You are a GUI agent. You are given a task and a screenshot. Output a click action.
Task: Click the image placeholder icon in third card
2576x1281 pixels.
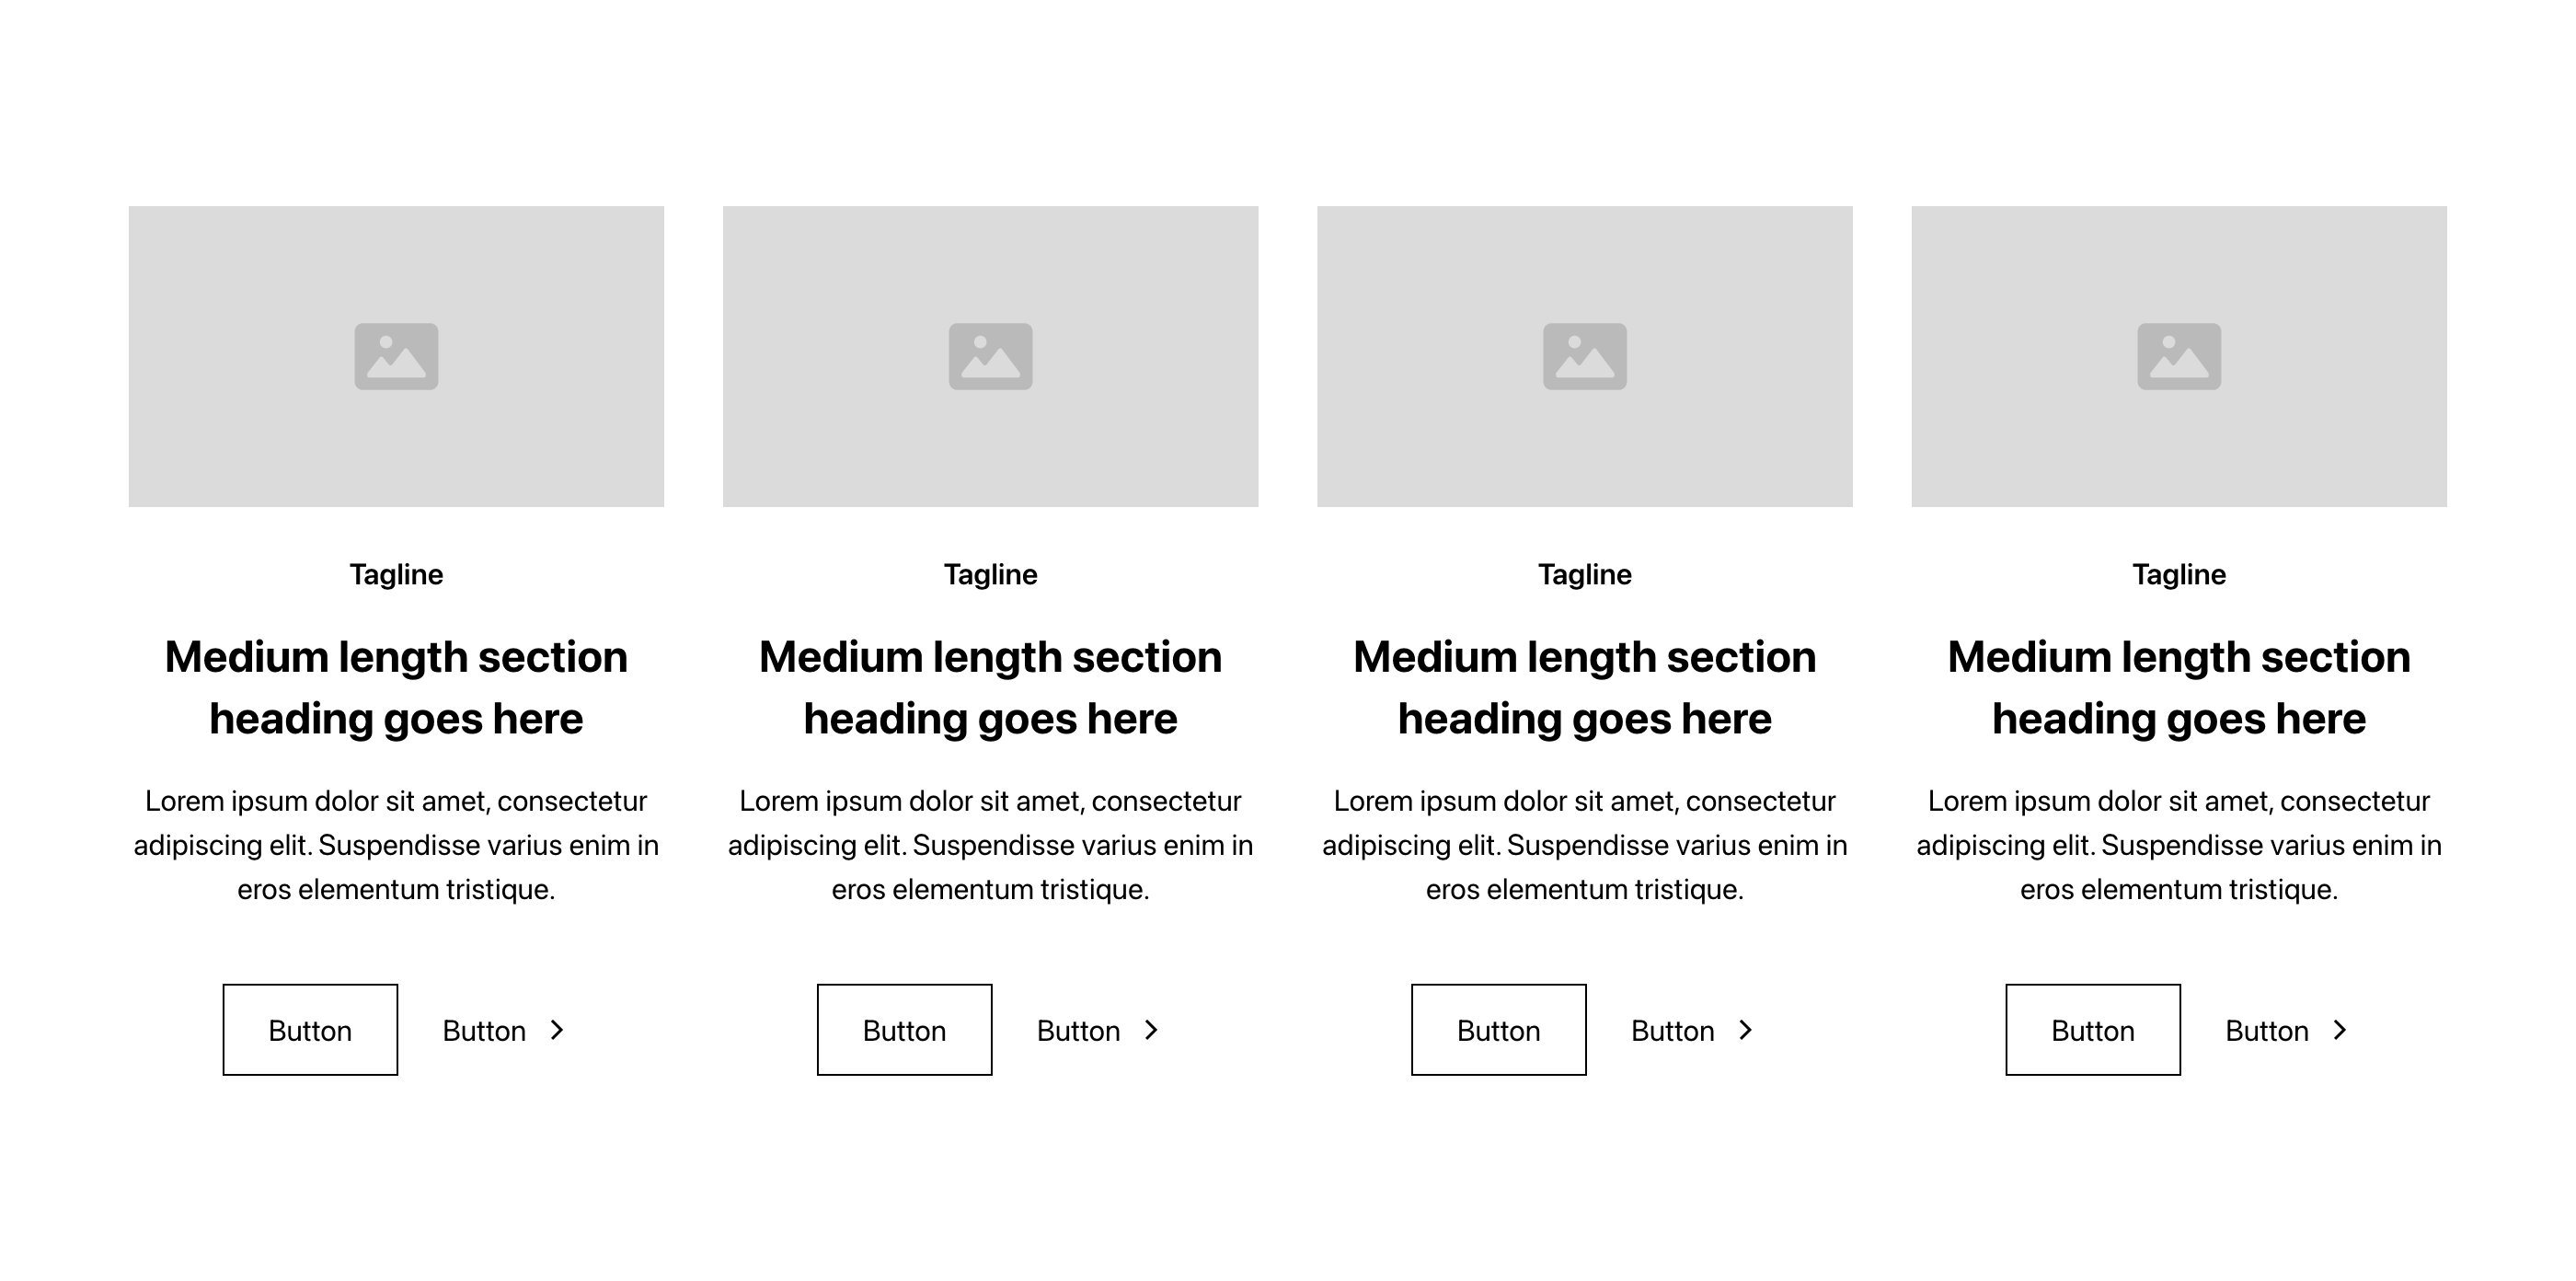point(1584,356)
